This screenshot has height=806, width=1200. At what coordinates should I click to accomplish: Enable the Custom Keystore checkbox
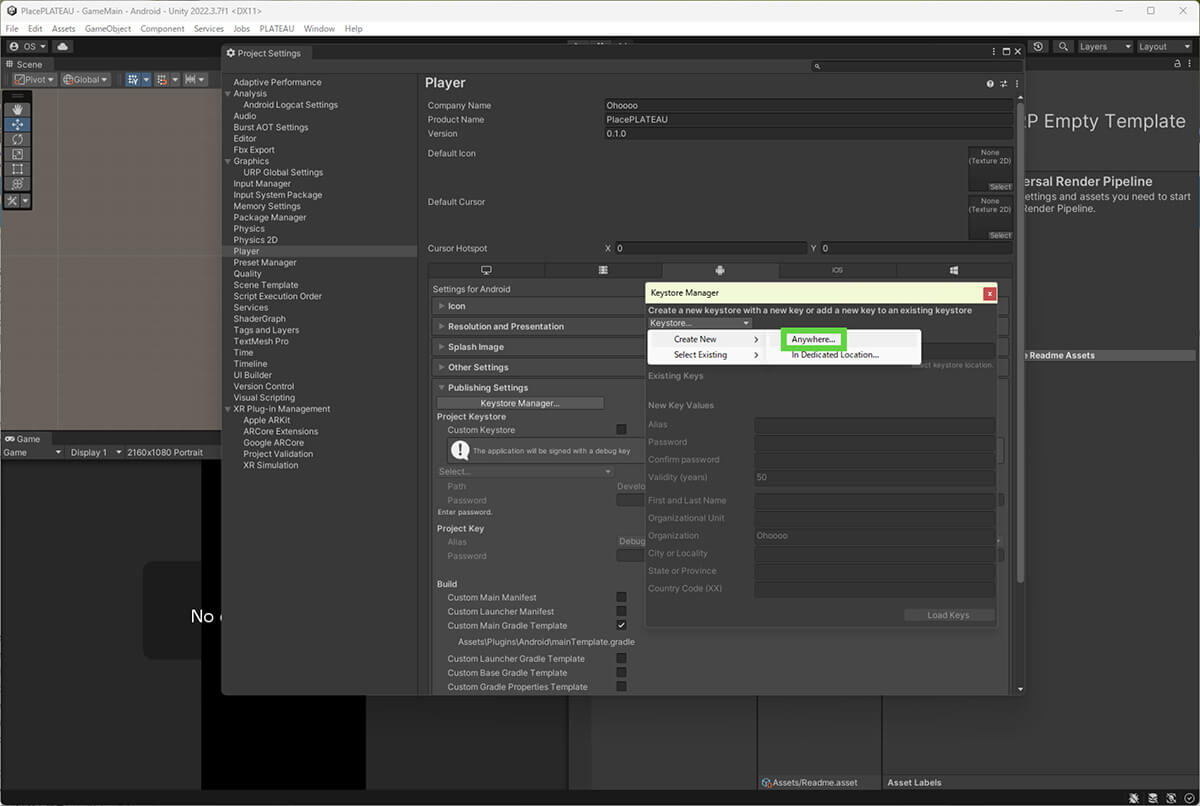621,430
